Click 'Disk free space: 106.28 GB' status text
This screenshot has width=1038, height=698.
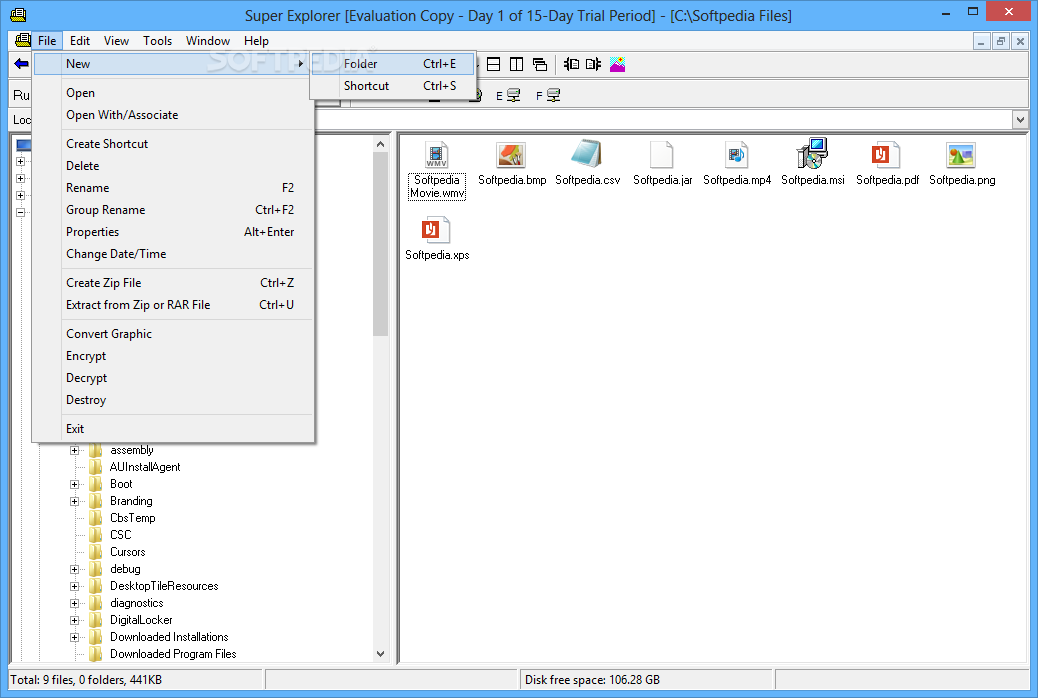coord(592,679)
